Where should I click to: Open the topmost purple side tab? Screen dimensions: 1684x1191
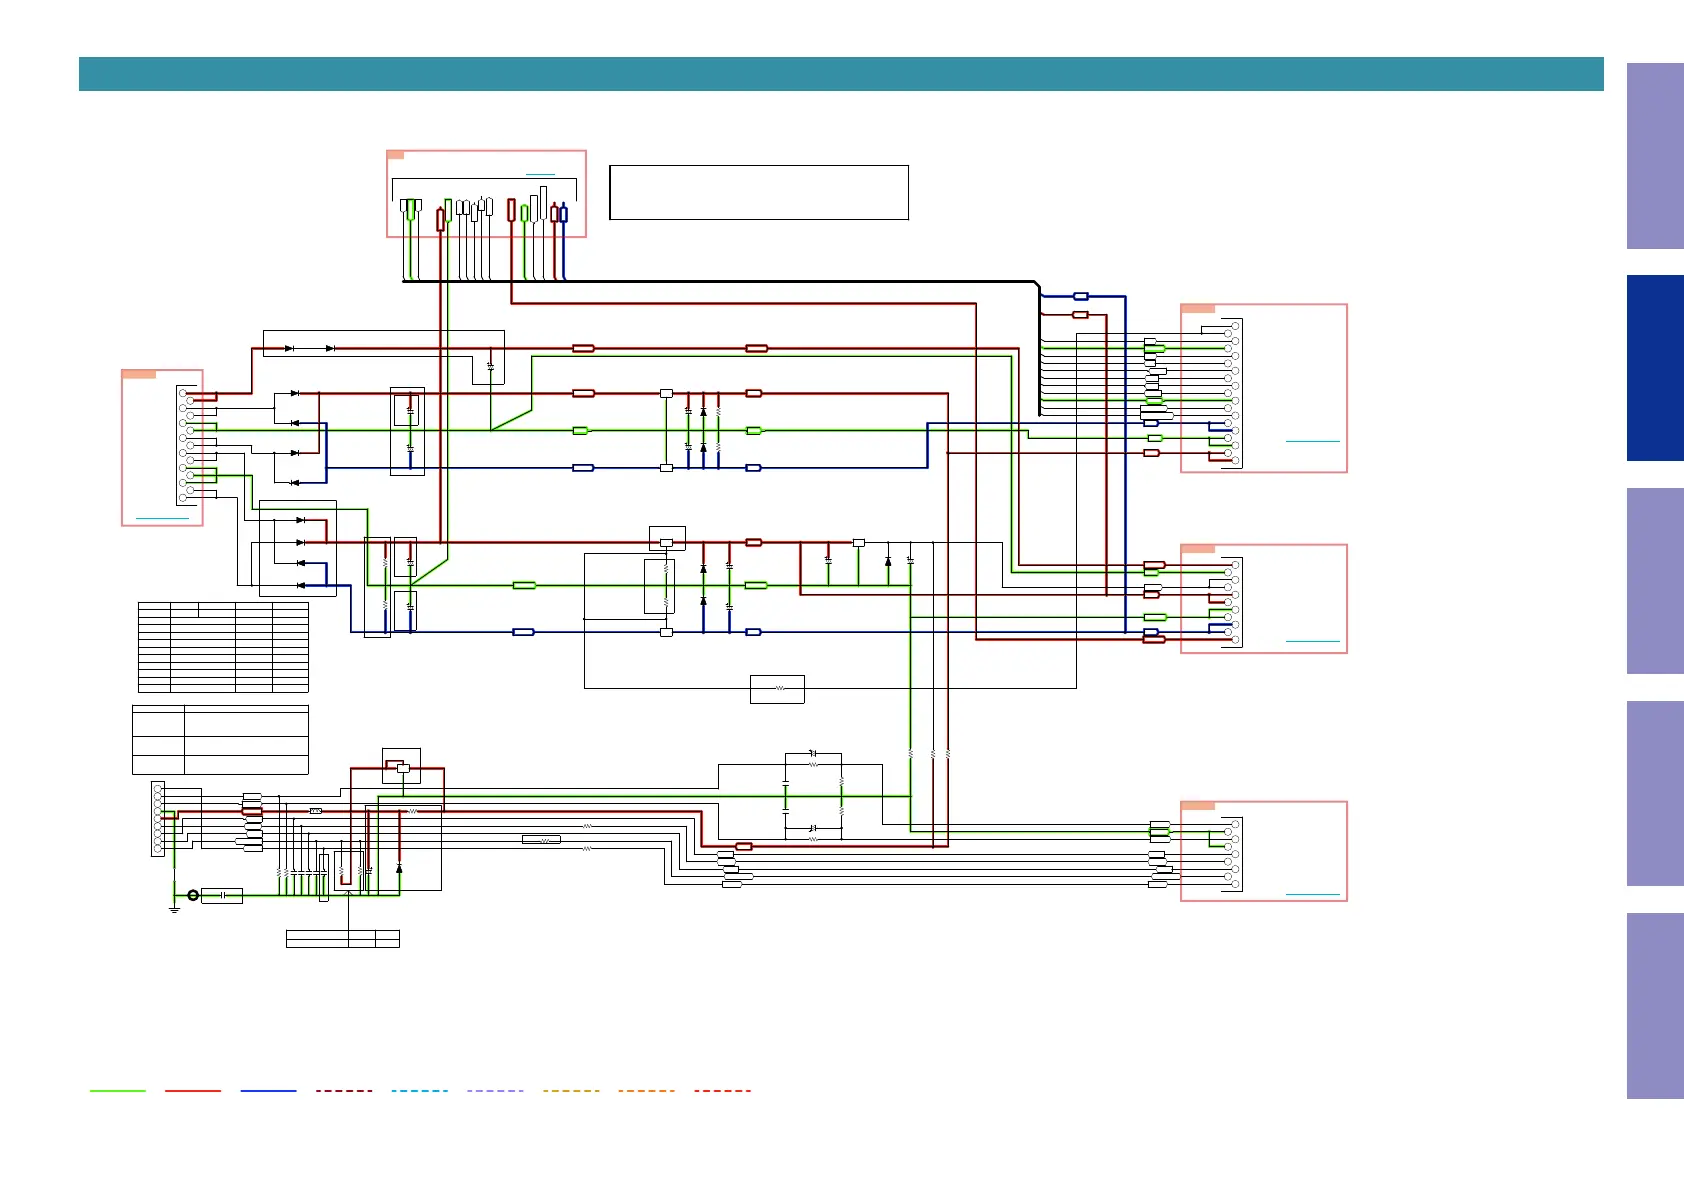click(1655, 156)
